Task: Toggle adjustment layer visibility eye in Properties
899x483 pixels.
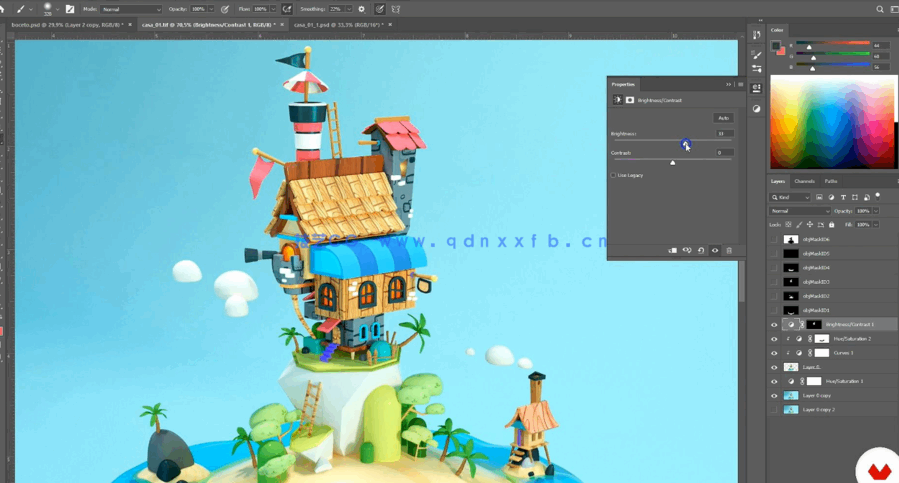Action: (x=715, y=251)
